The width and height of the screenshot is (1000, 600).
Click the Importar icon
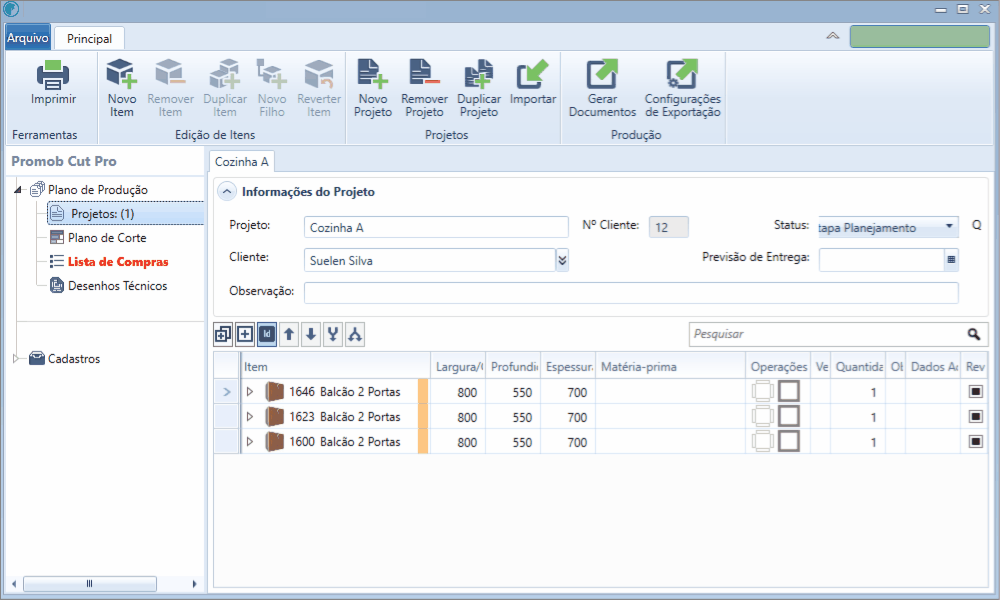[533, 75]
